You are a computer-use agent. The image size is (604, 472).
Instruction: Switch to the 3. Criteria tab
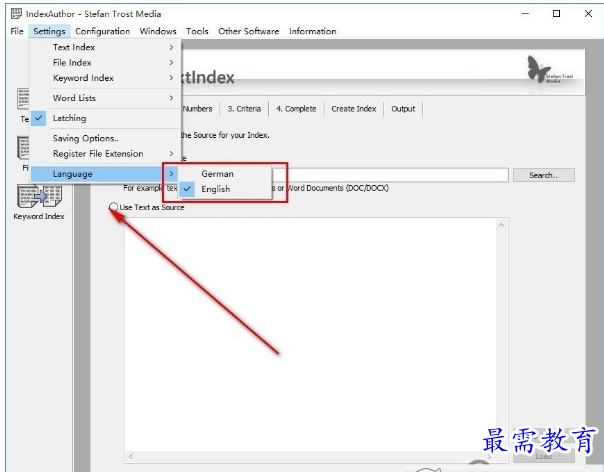244,109
